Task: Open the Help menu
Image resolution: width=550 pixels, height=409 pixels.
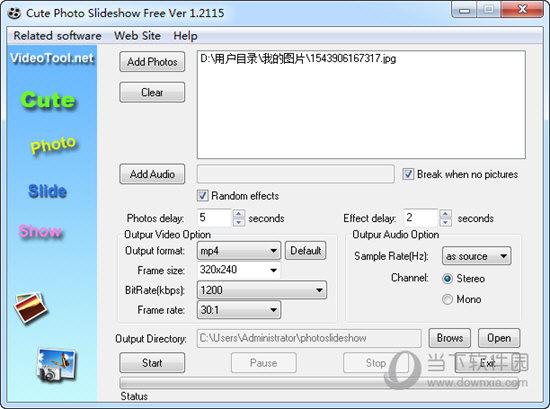Action: (x=185, y=36)
